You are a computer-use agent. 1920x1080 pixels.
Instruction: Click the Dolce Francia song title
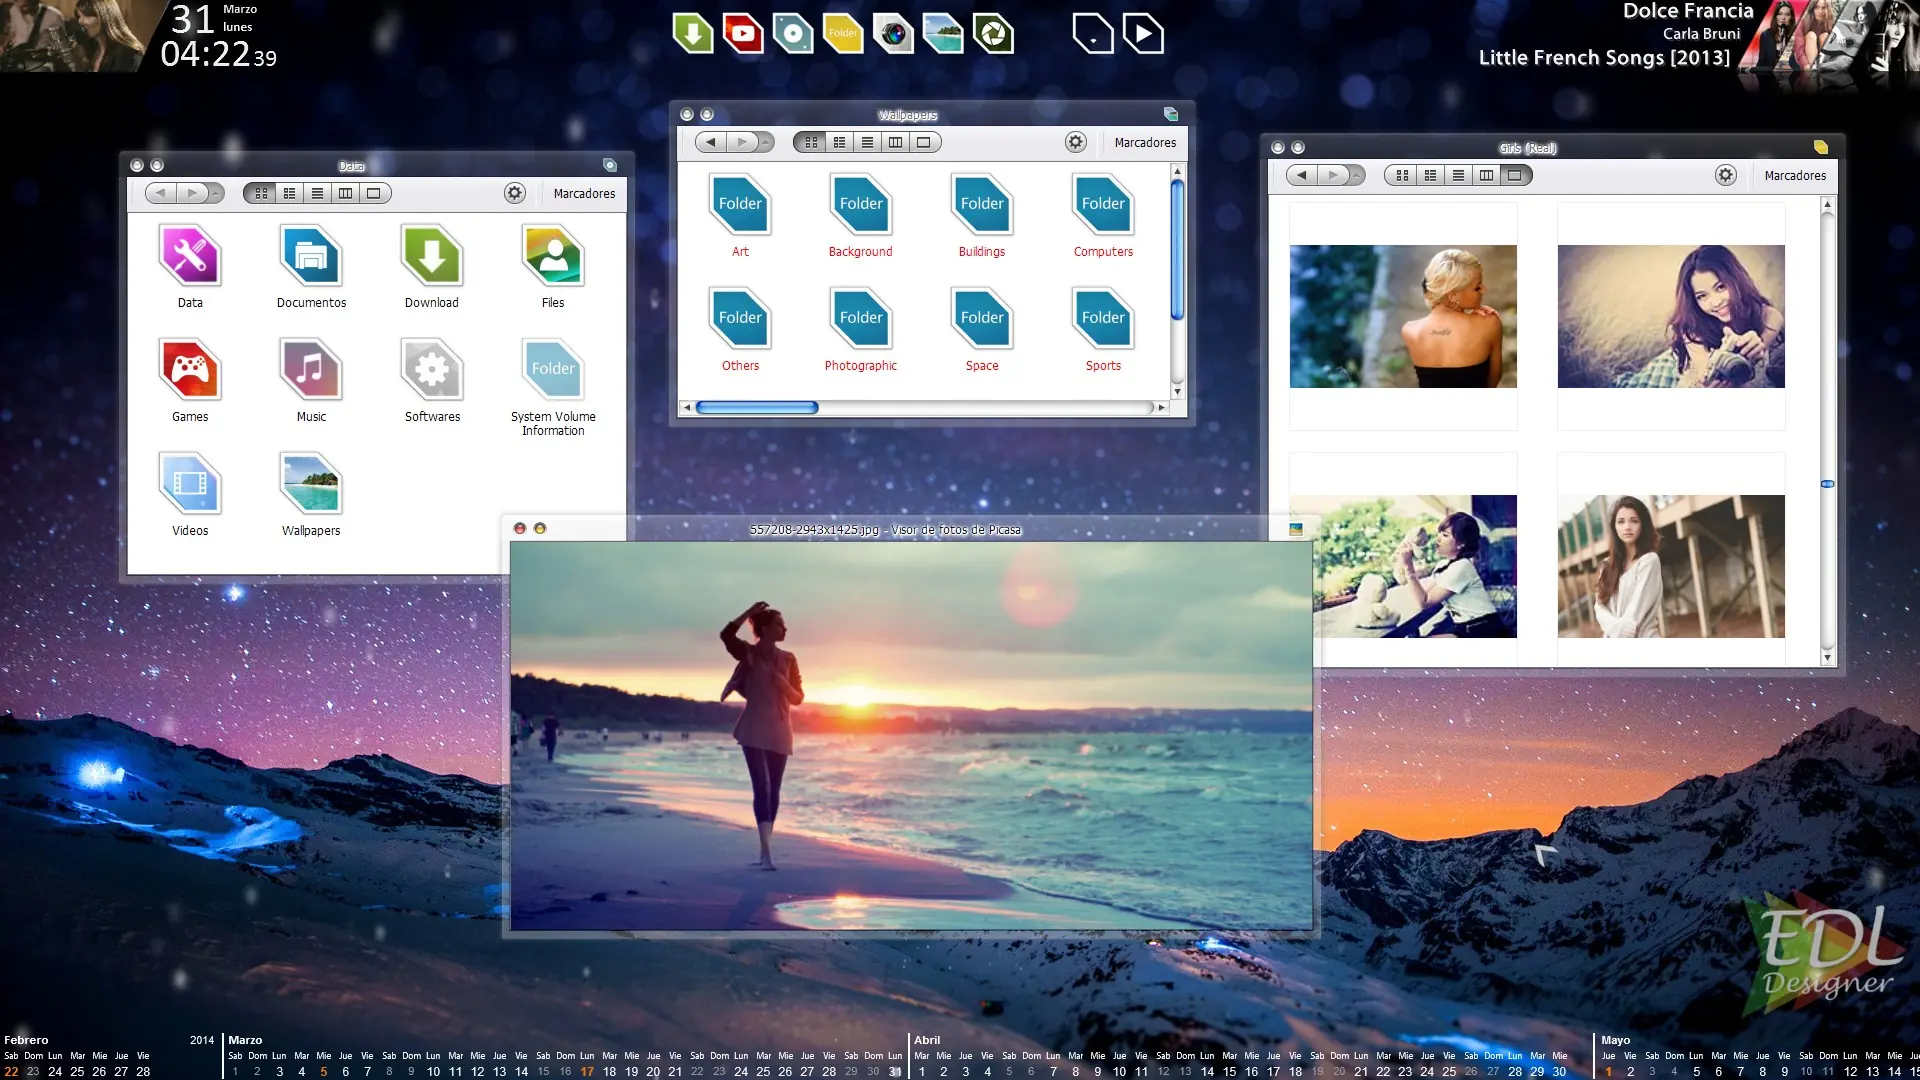pyautogui.click(x=1688, y=11)
